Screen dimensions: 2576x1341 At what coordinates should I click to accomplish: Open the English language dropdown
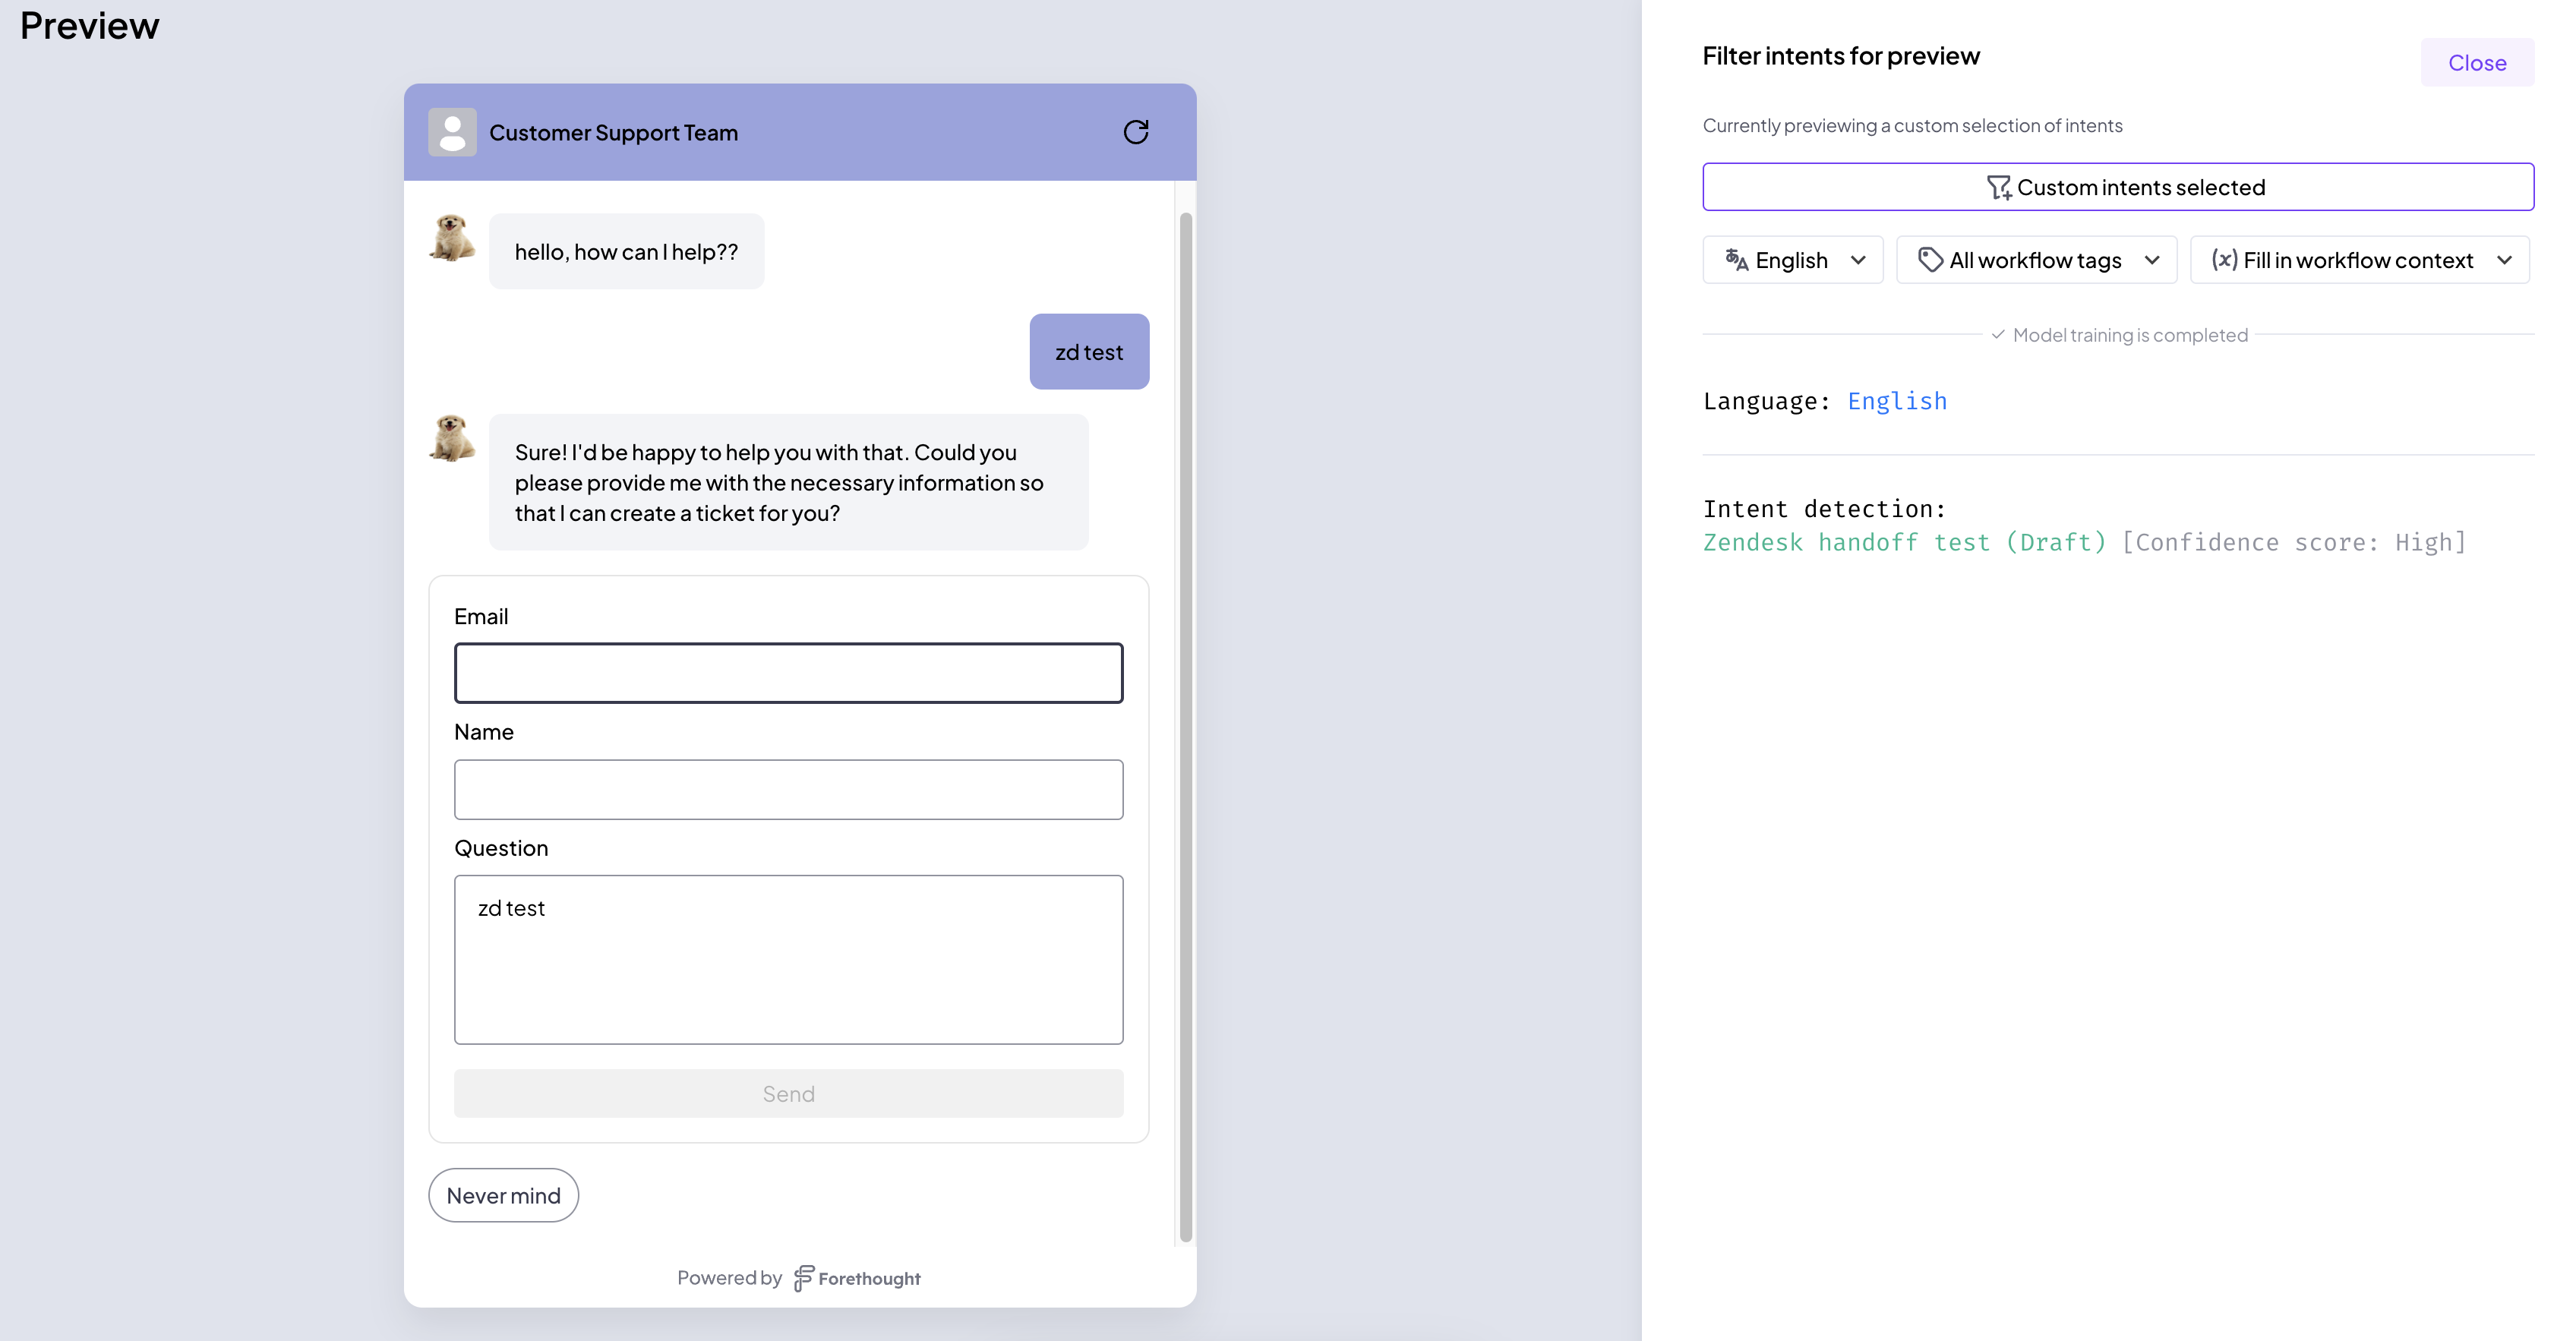1792,260
